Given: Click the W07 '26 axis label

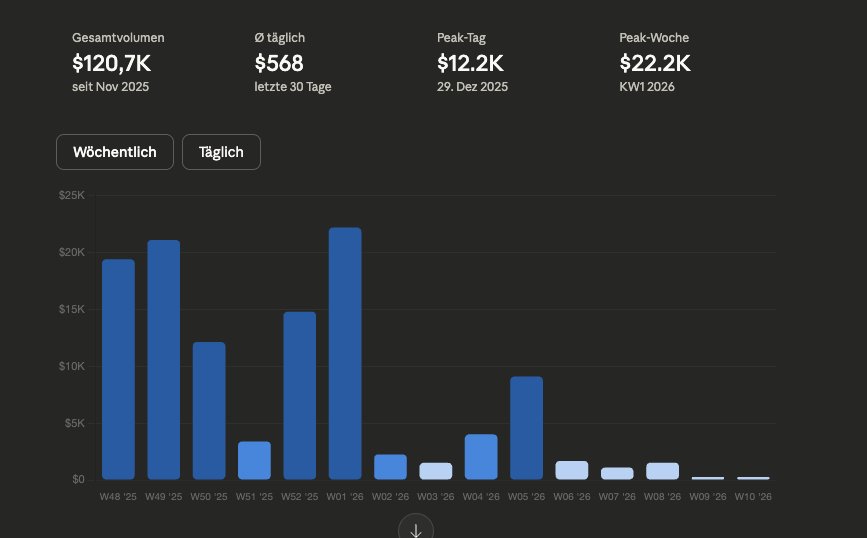Looking at the screenshot, I should tap(617, 496).
